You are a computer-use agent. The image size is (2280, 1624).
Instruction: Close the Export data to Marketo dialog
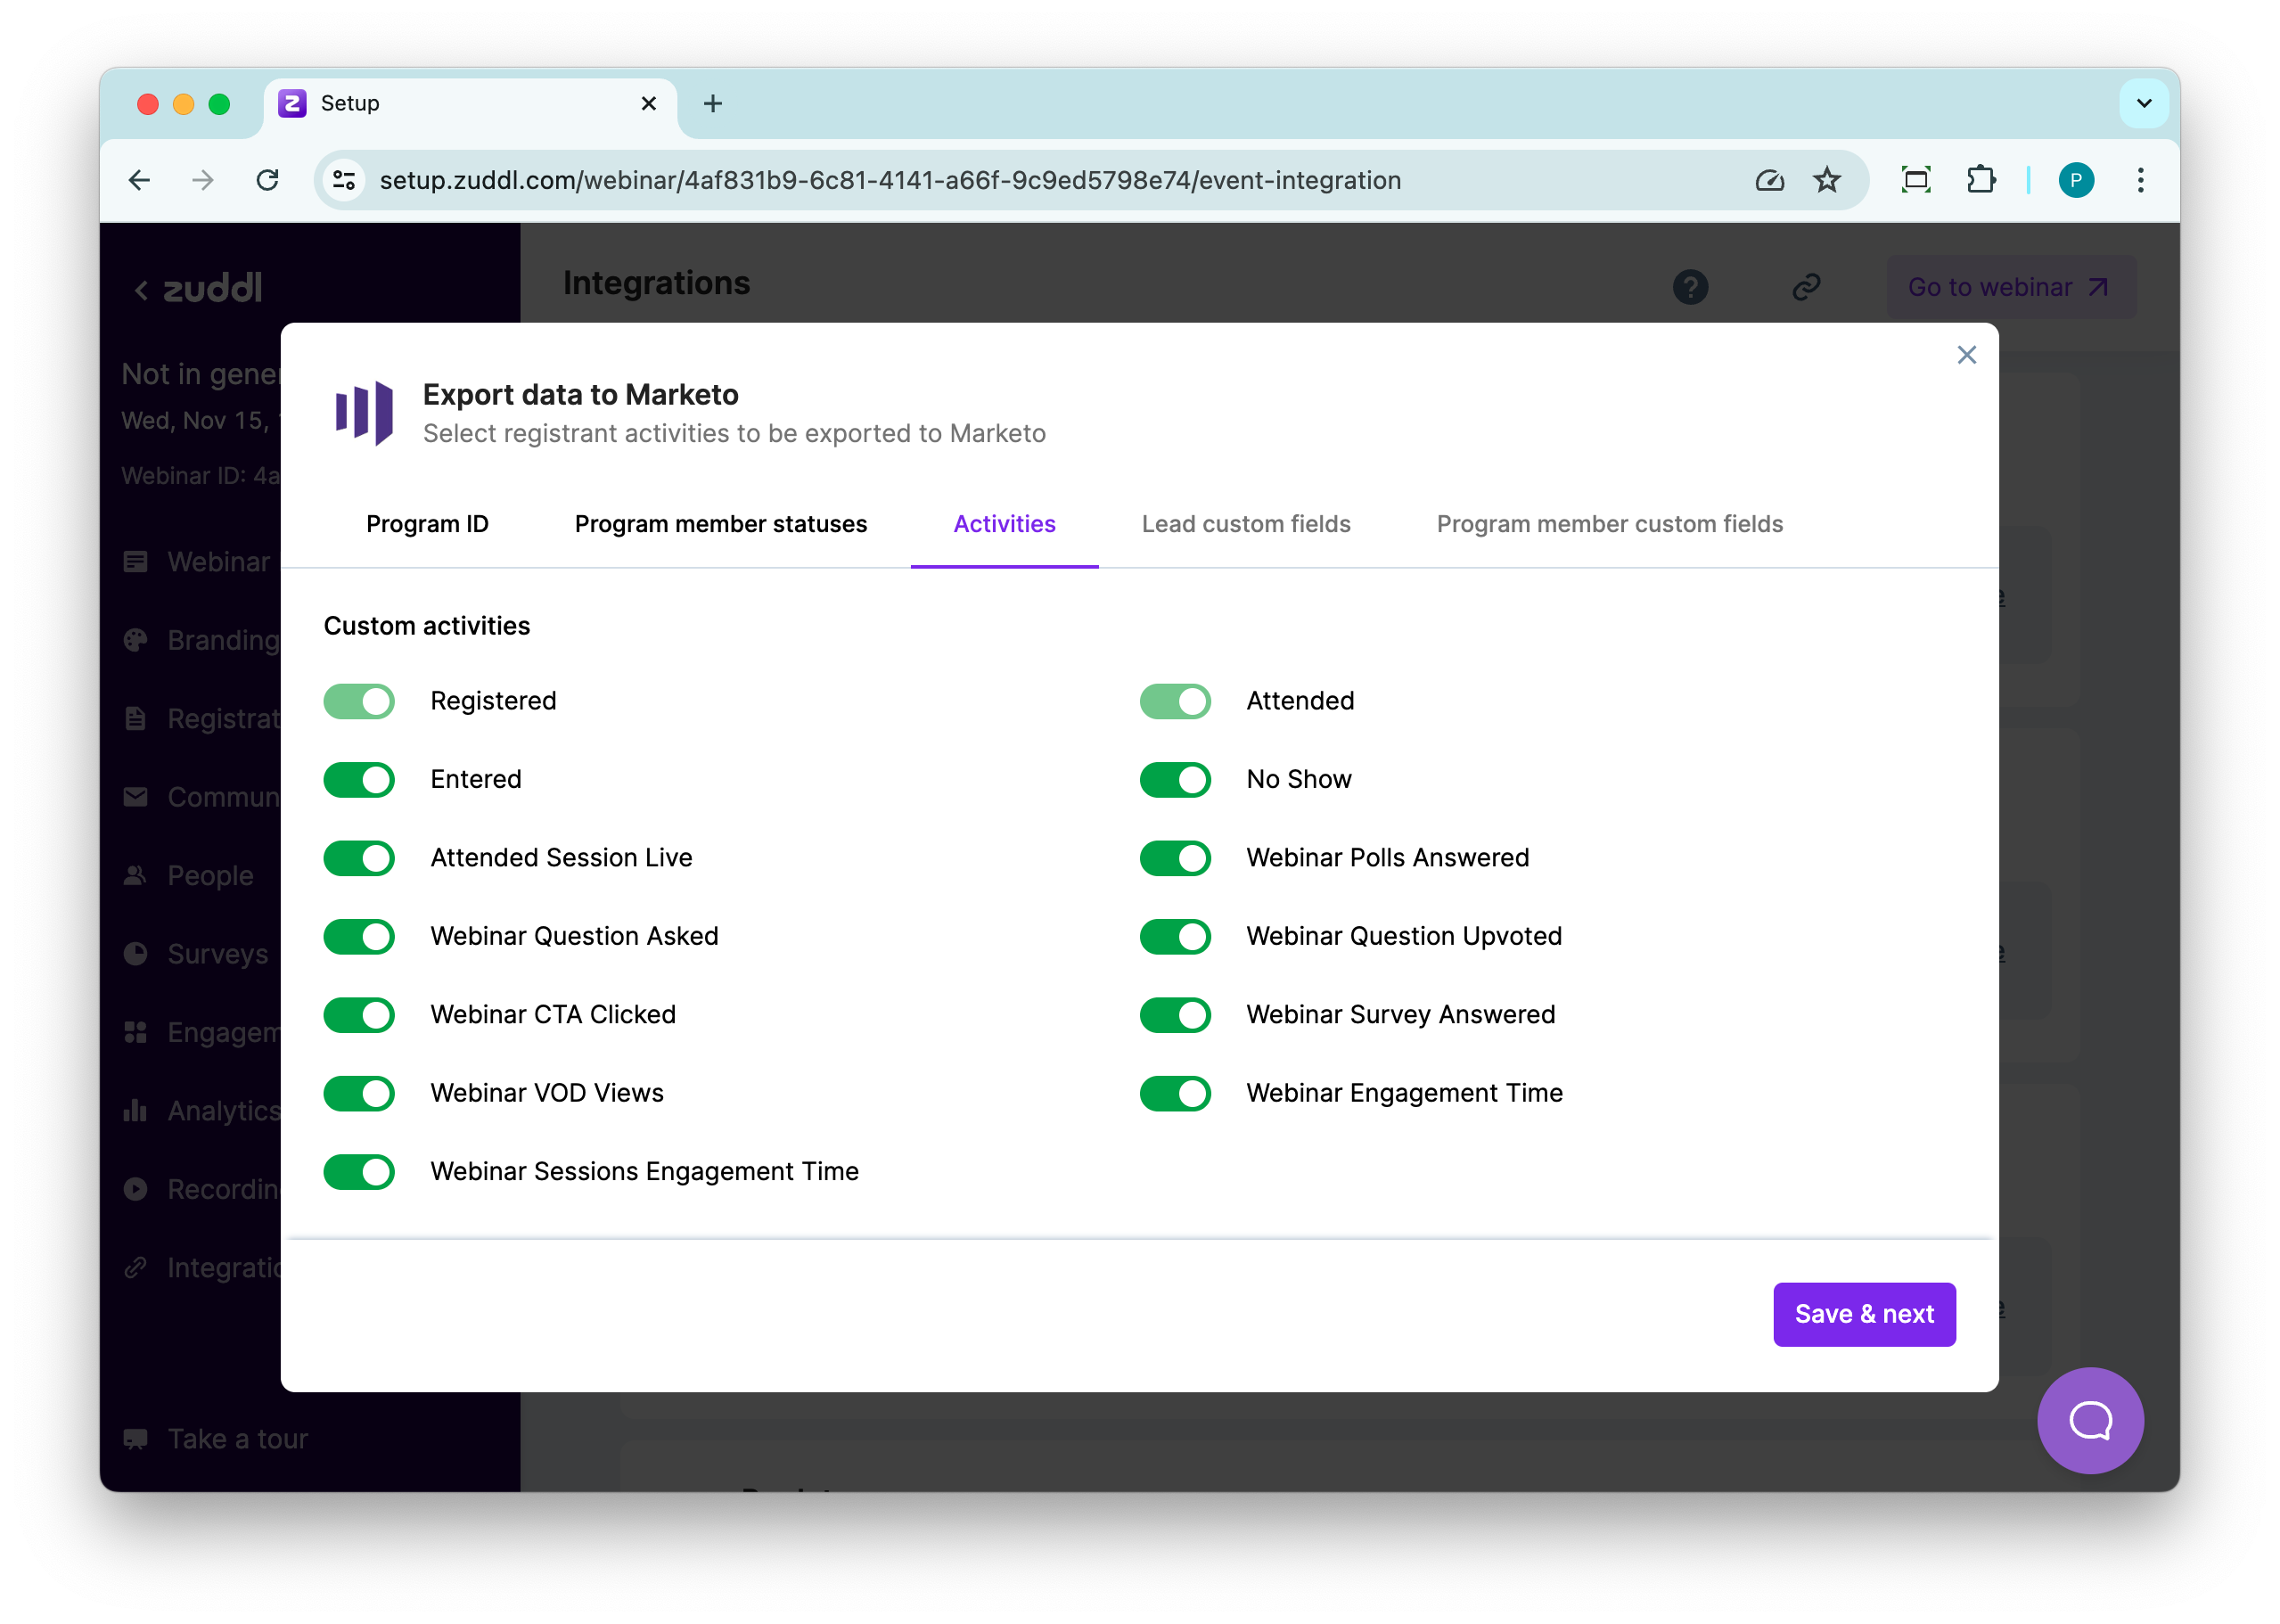click(x=1966, y=355)
